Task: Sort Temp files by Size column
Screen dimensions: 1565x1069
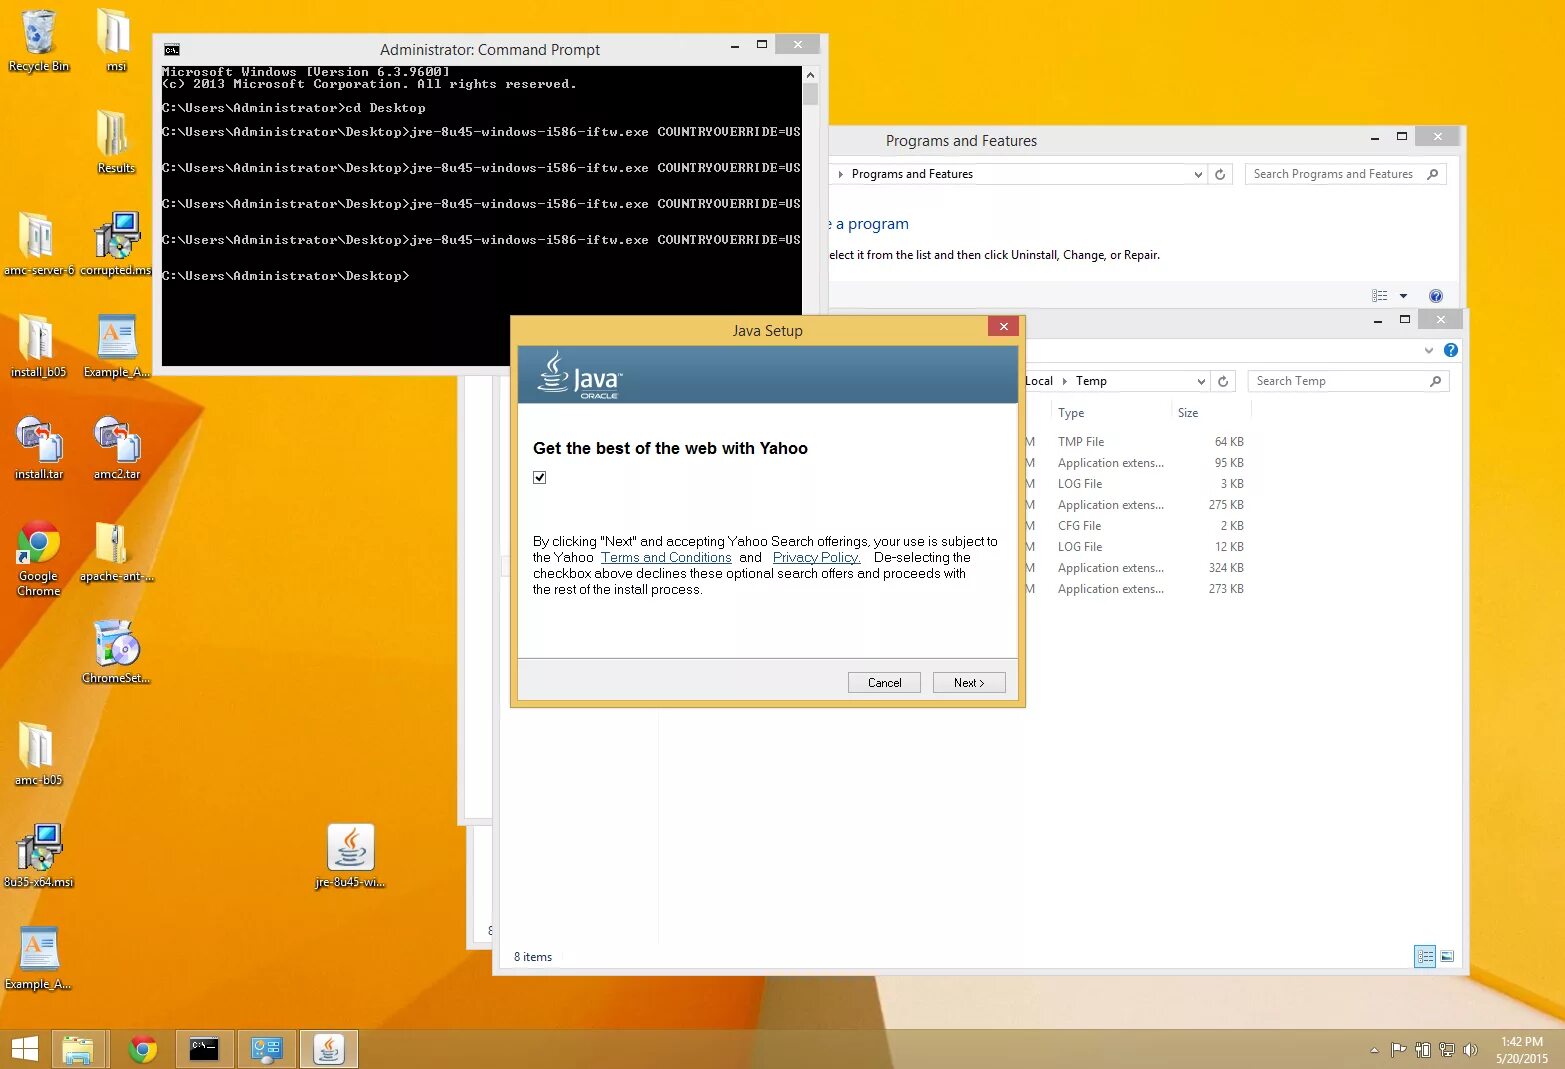Action: point(1188,412)
